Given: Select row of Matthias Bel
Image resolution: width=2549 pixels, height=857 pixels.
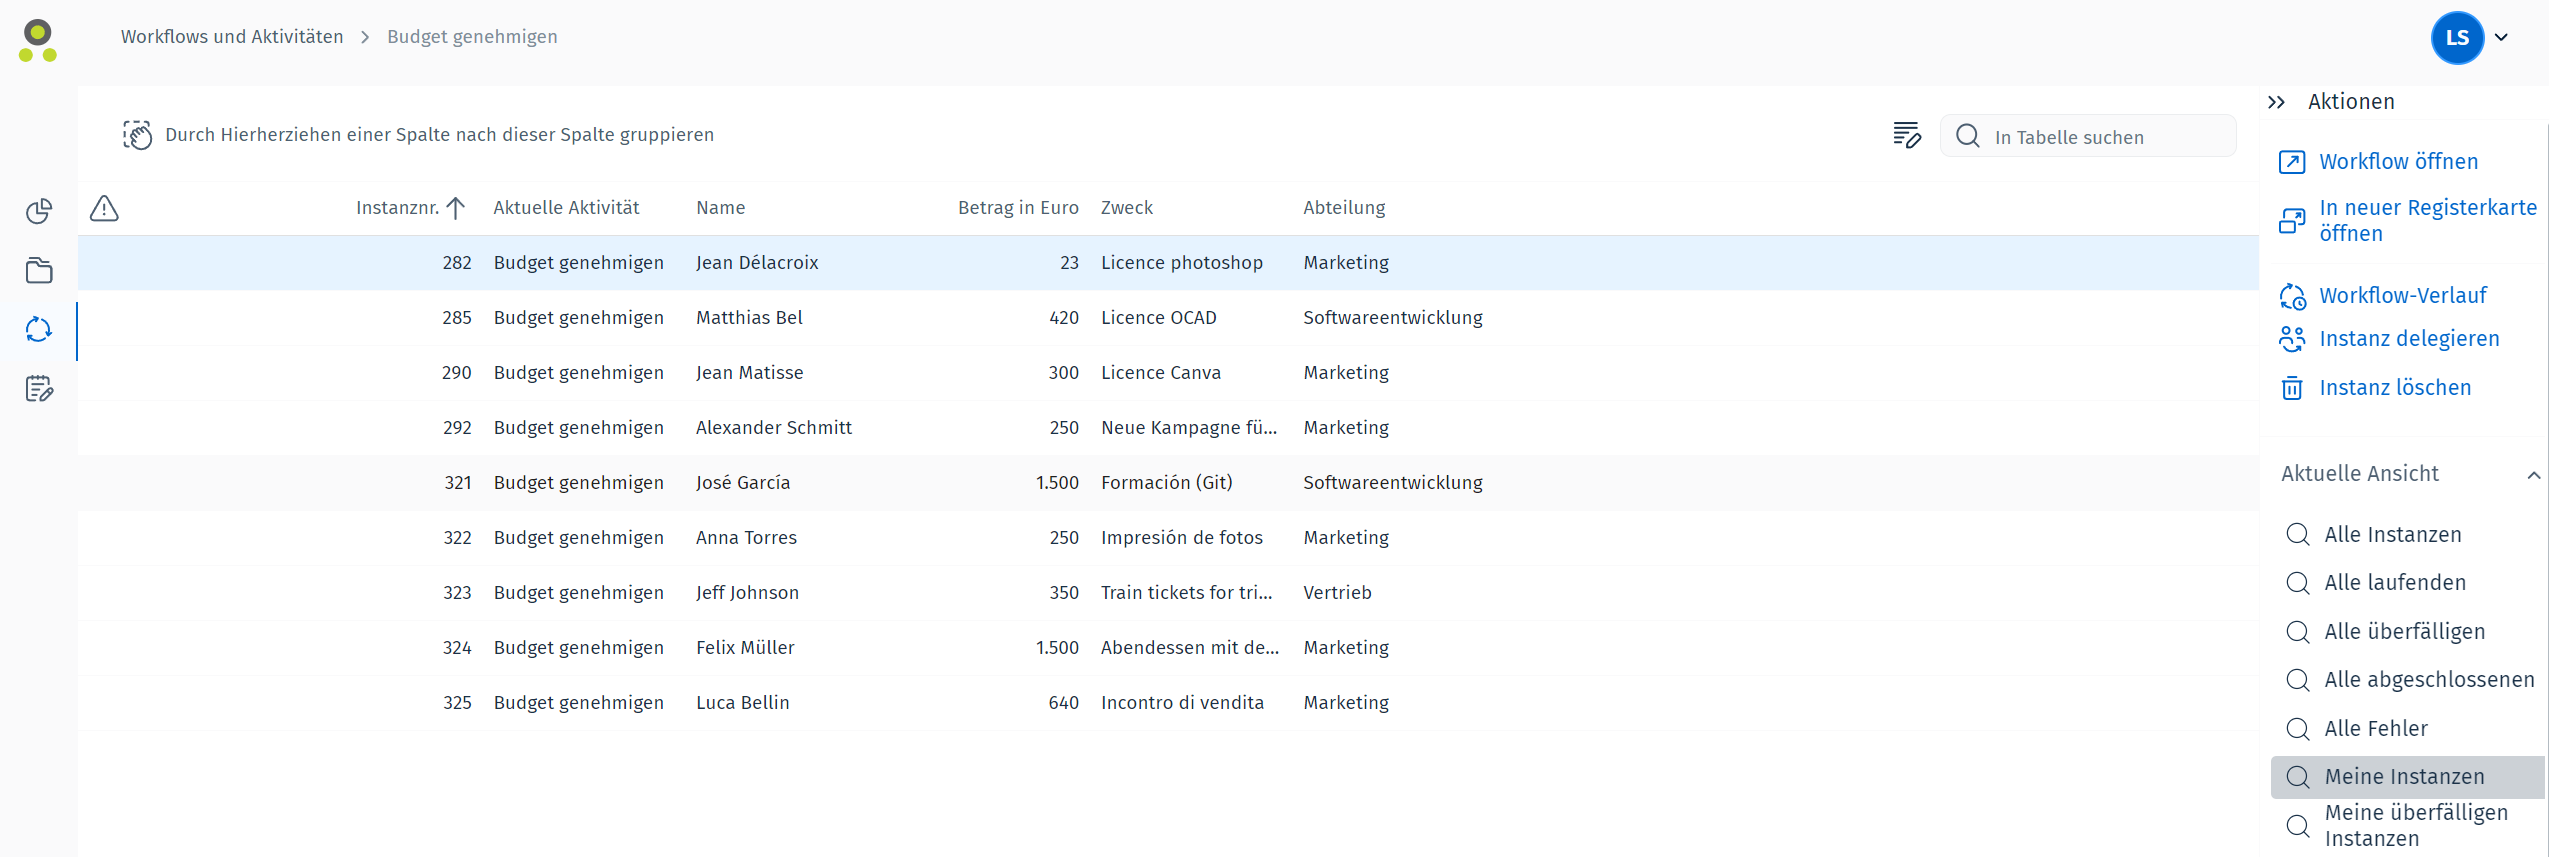Looking at the screenshot, I should click(1168, 318).
